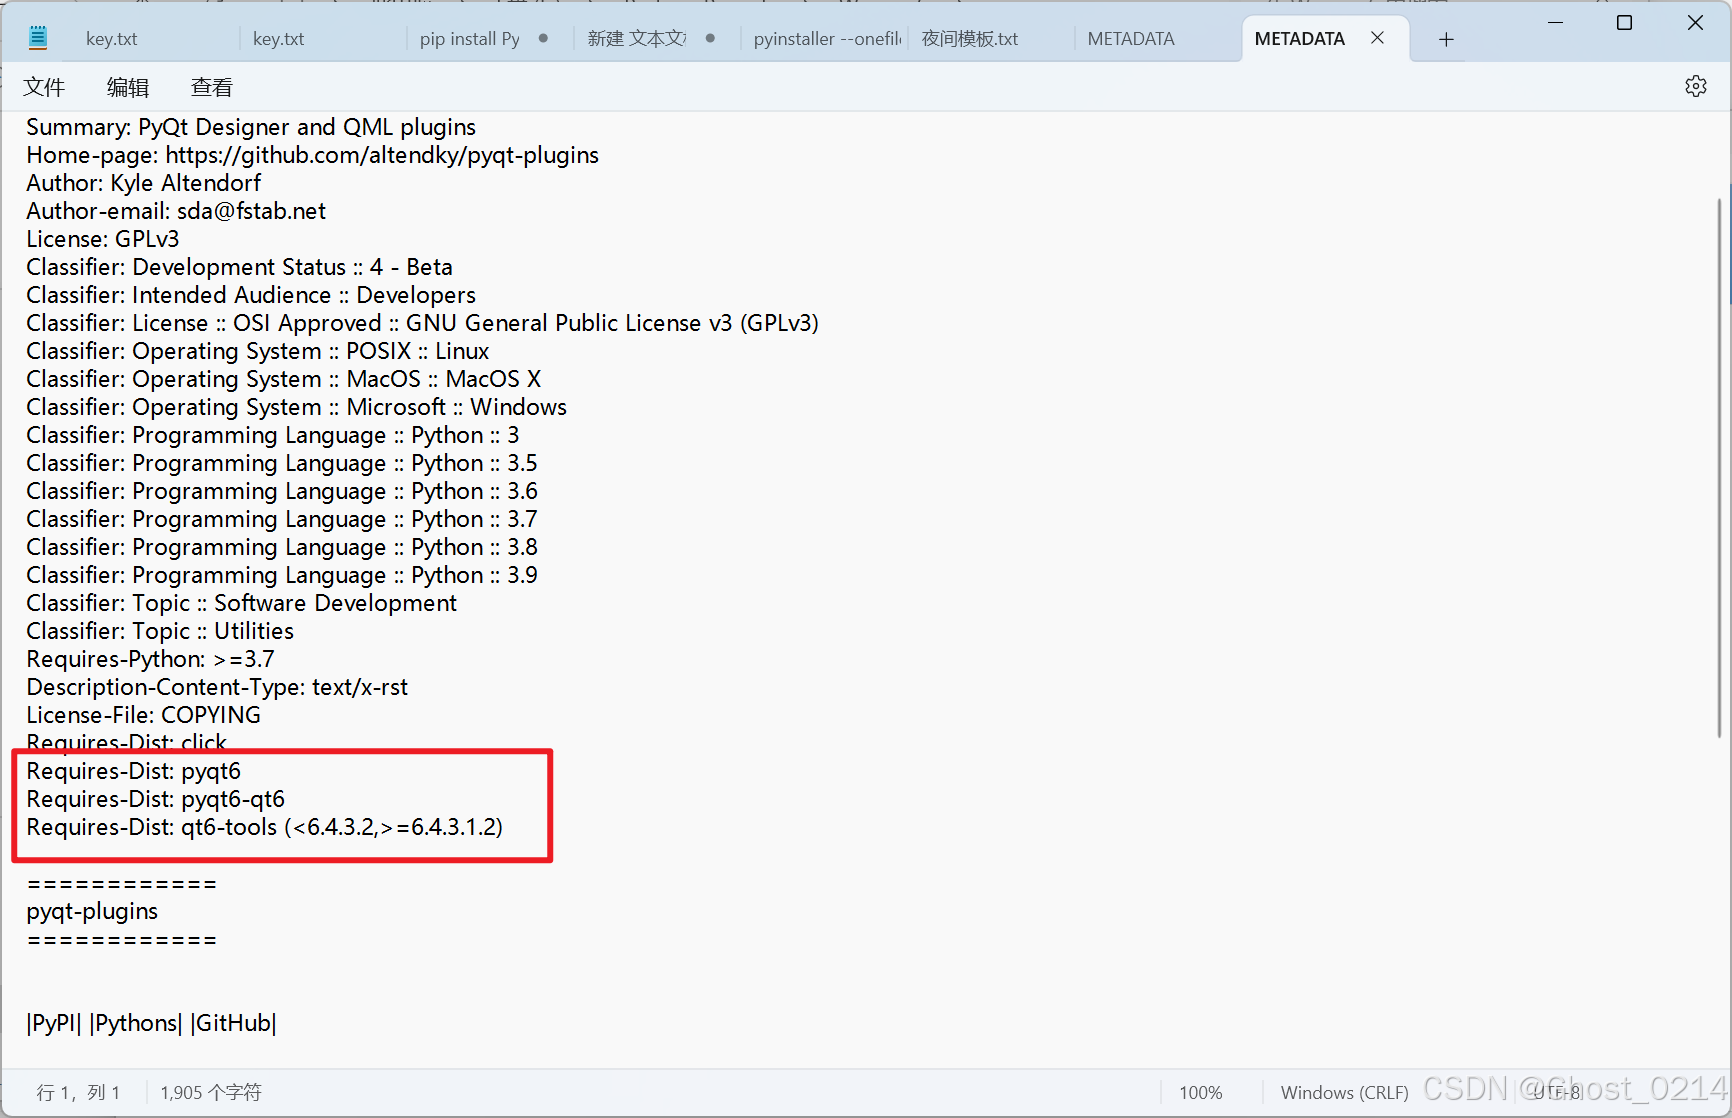Open the 编辑 menu

(128, 88)
